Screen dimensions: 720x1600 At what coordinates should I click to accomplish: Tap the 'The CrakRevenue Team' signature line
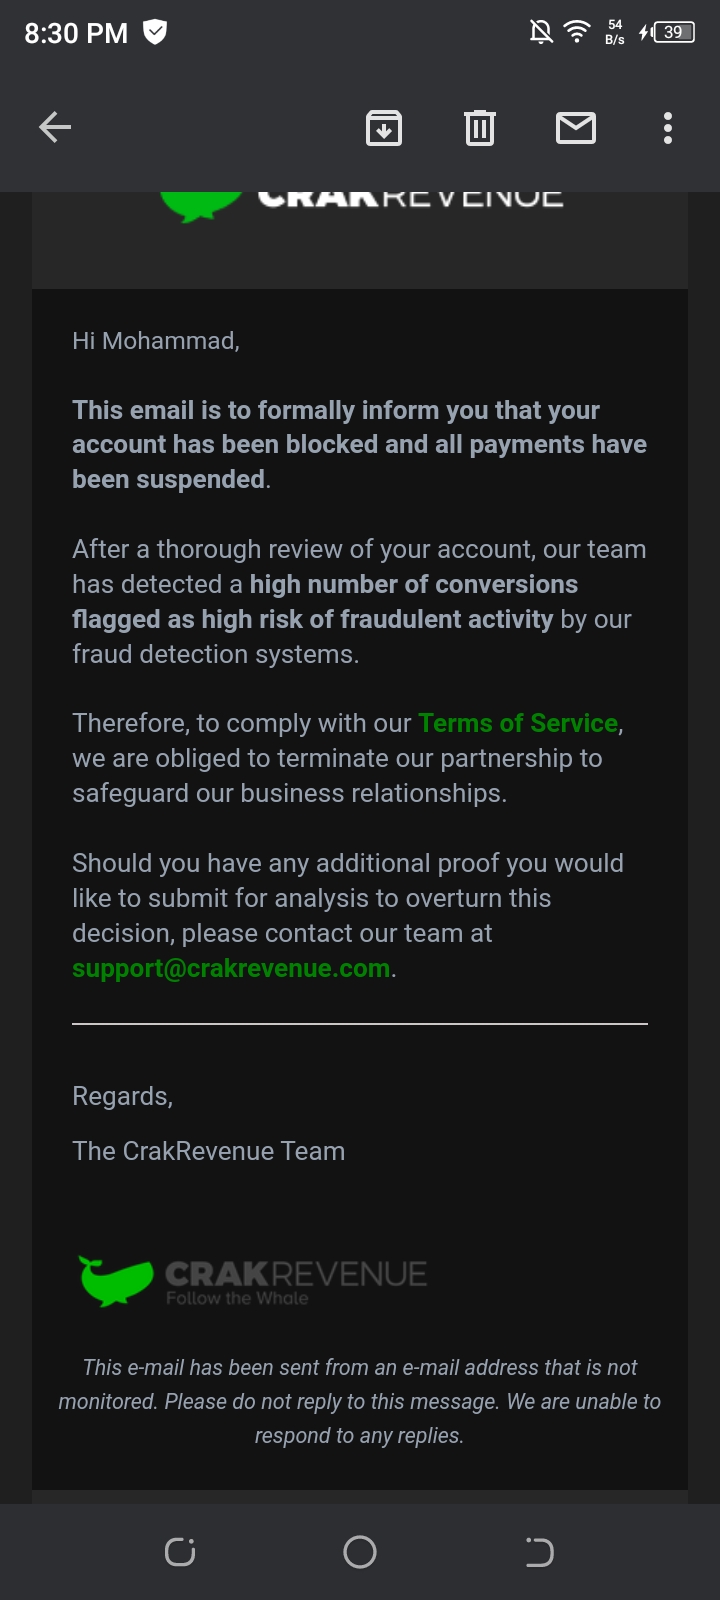tap(208, 1151)
